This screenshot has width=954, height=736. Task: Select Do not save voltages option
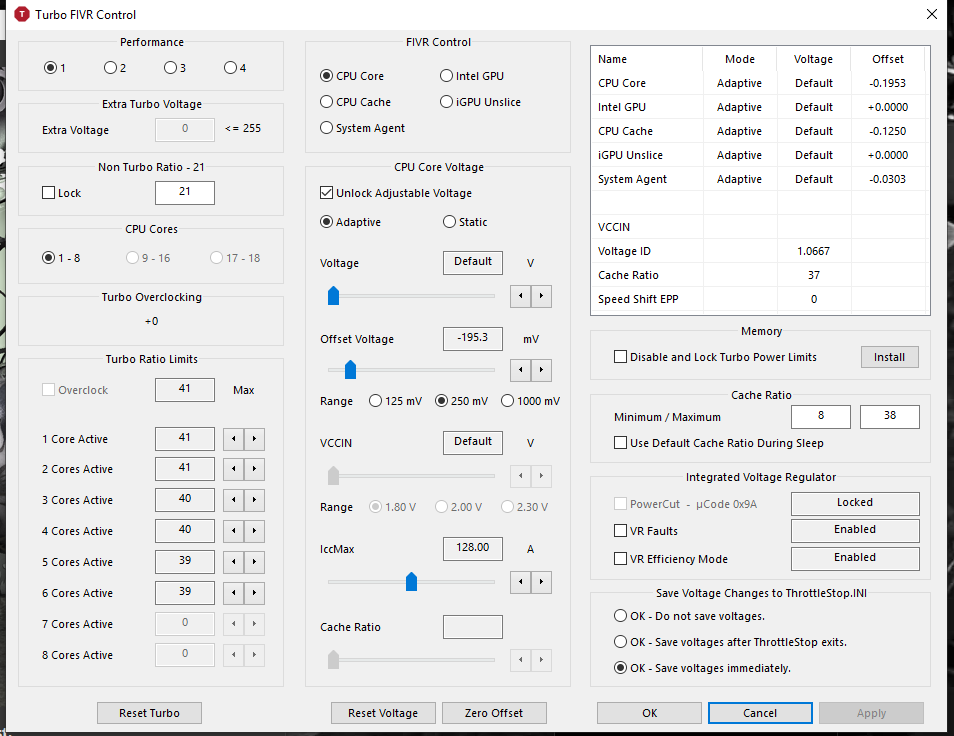click(x=689, y=616)
